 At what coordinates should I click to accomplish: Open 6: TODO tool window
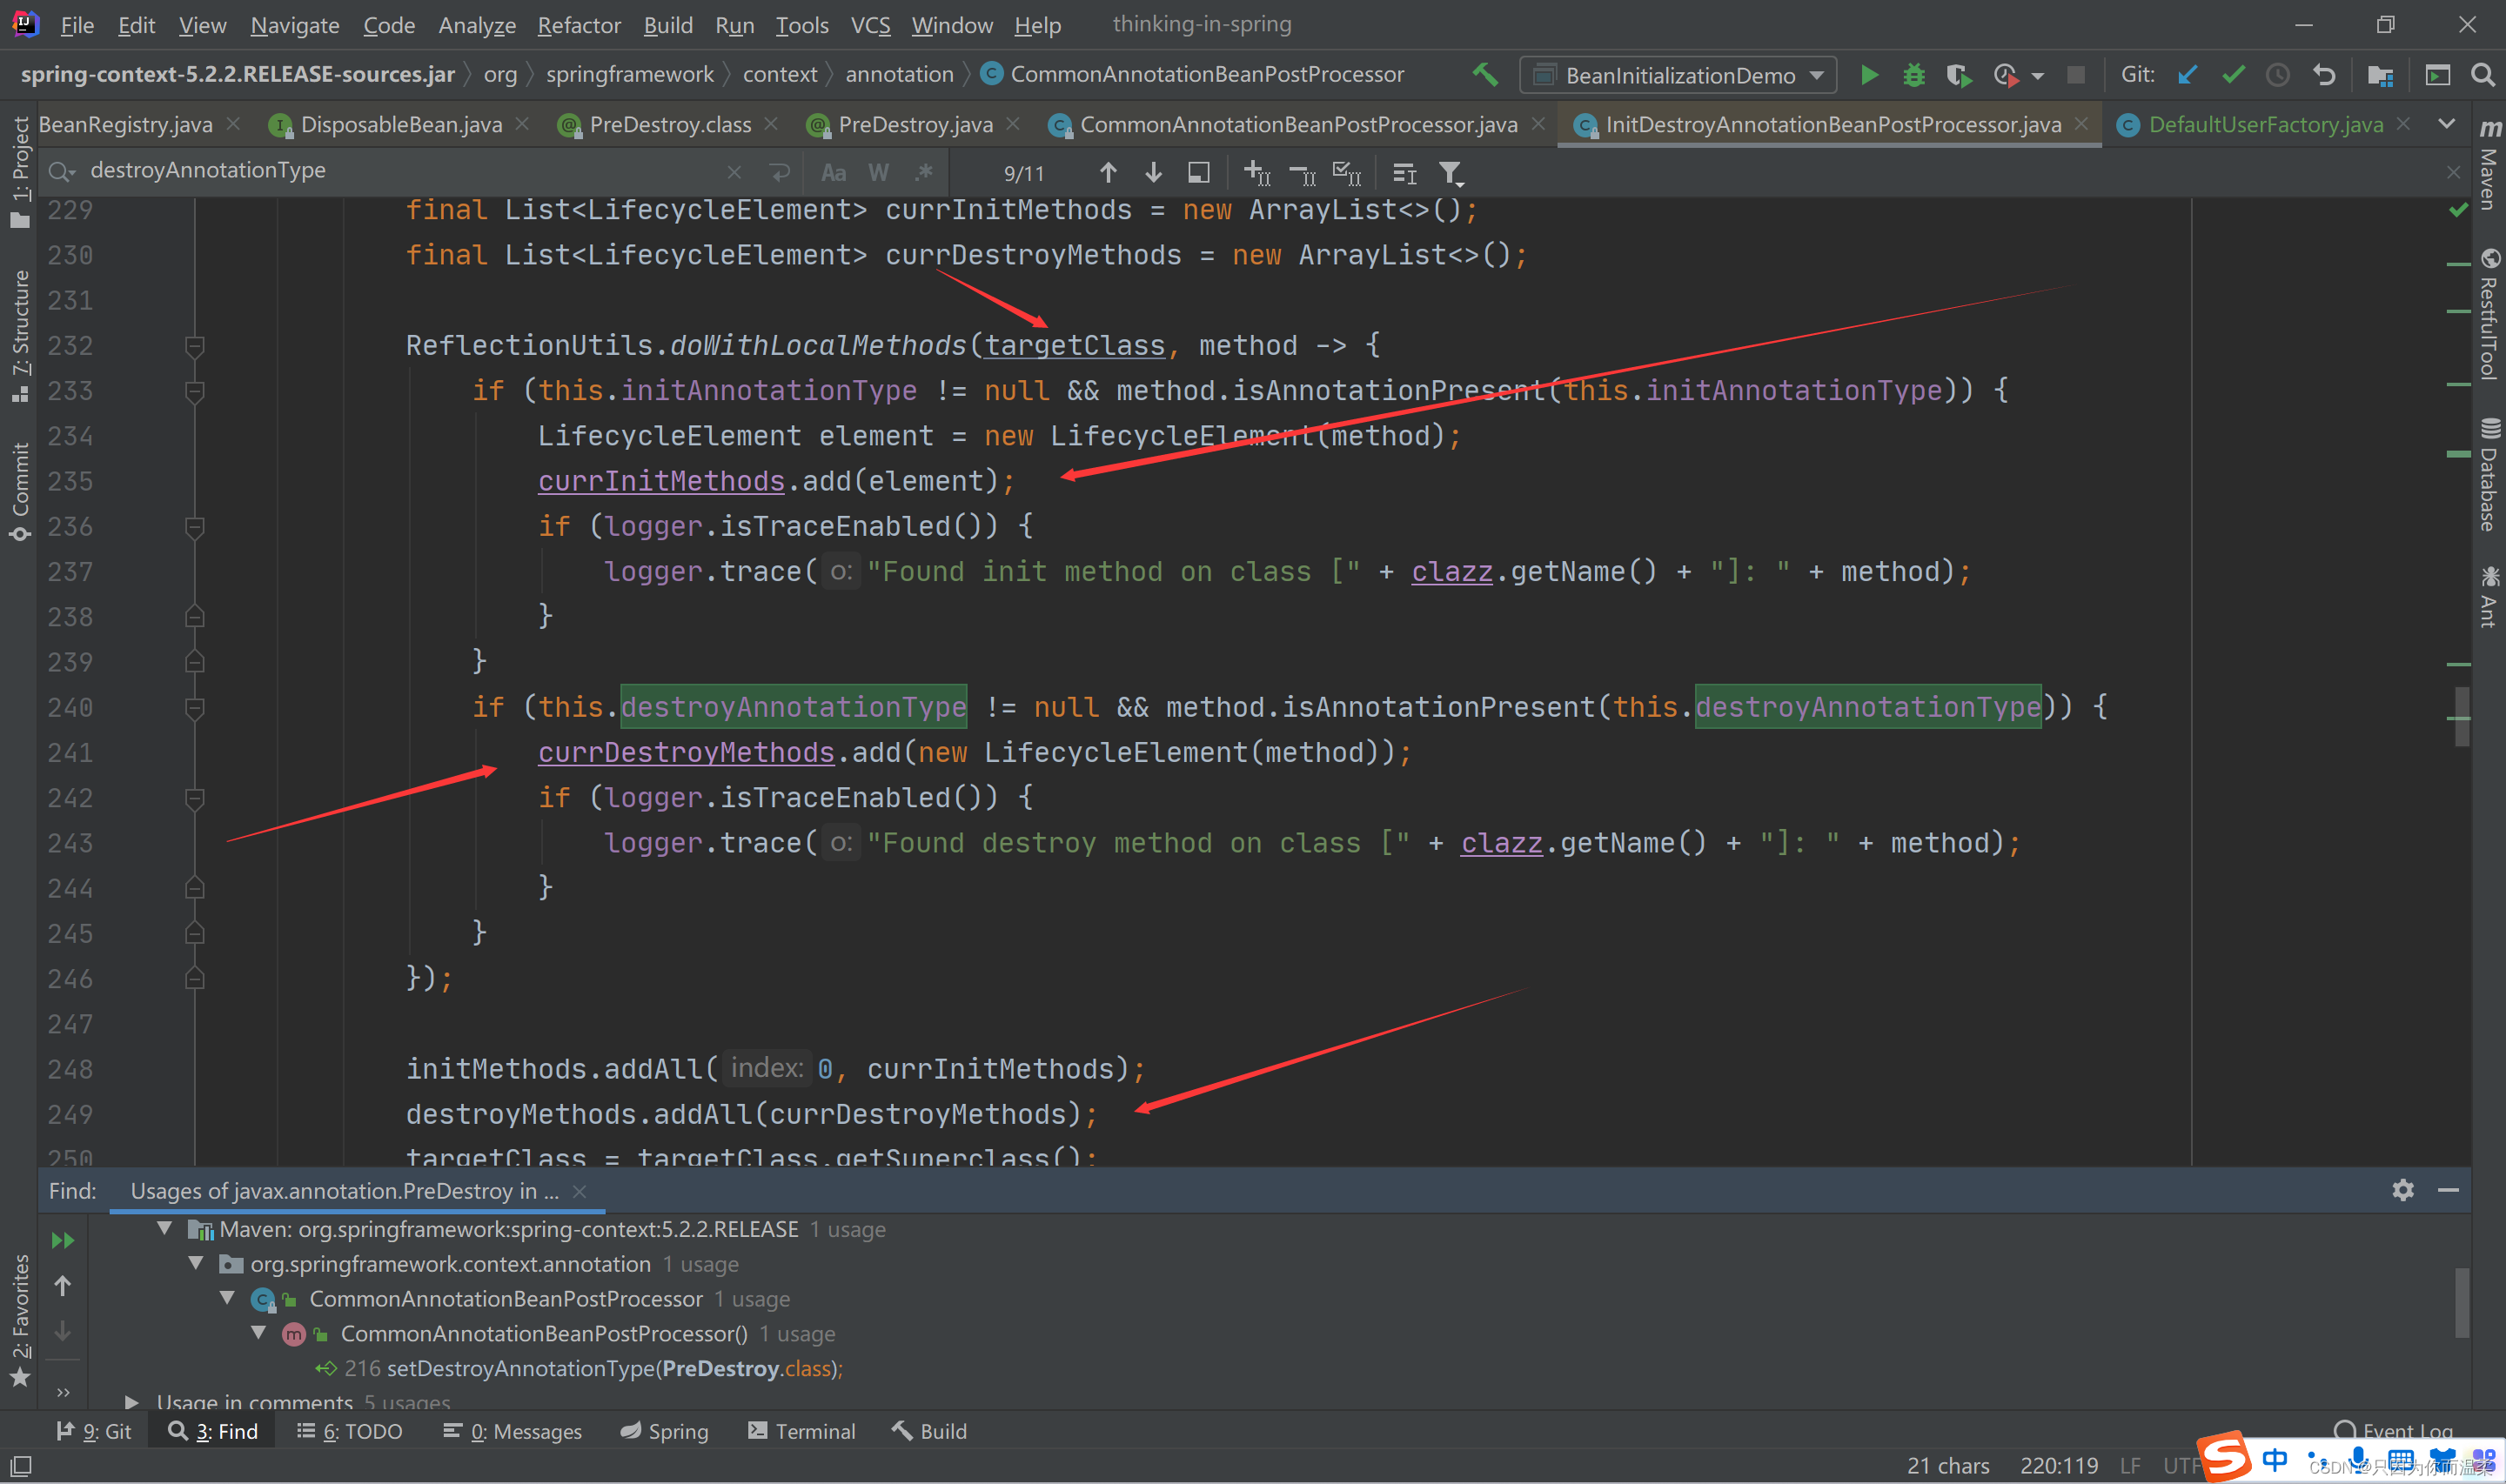point(350,1431)
